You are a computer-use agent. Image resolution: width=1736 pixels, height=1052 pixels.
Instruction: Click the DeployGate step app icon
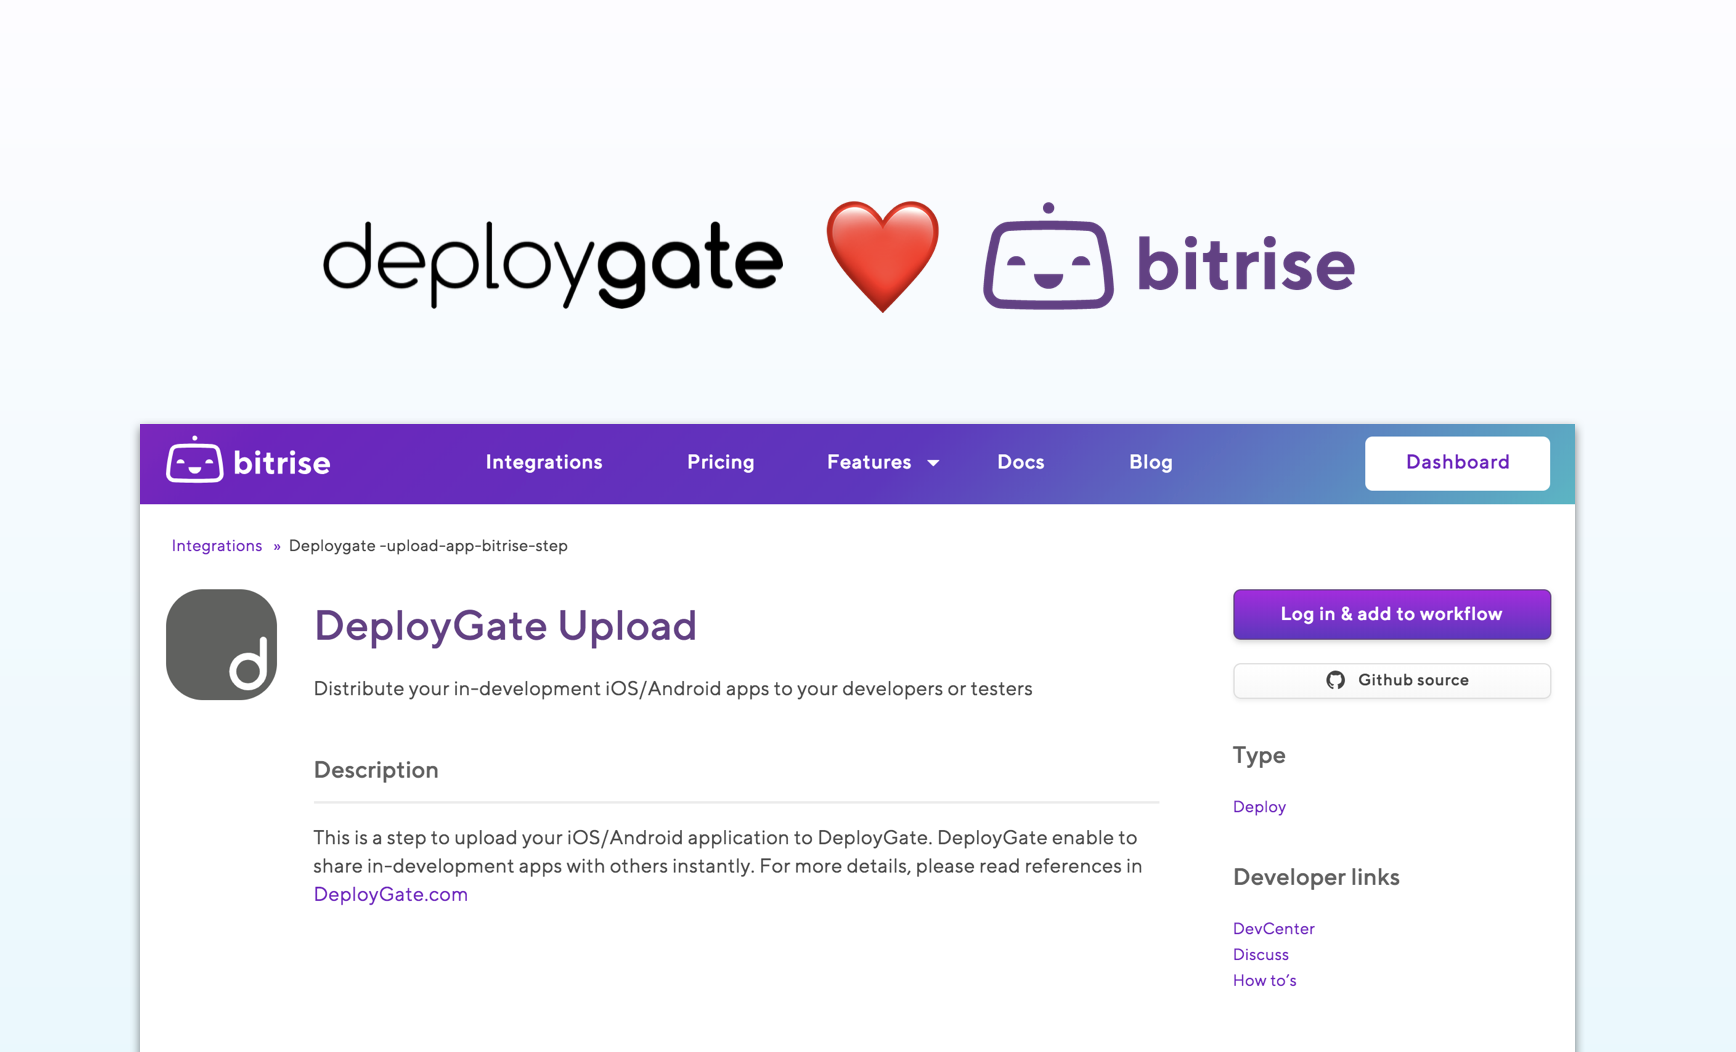pos(221,644)
